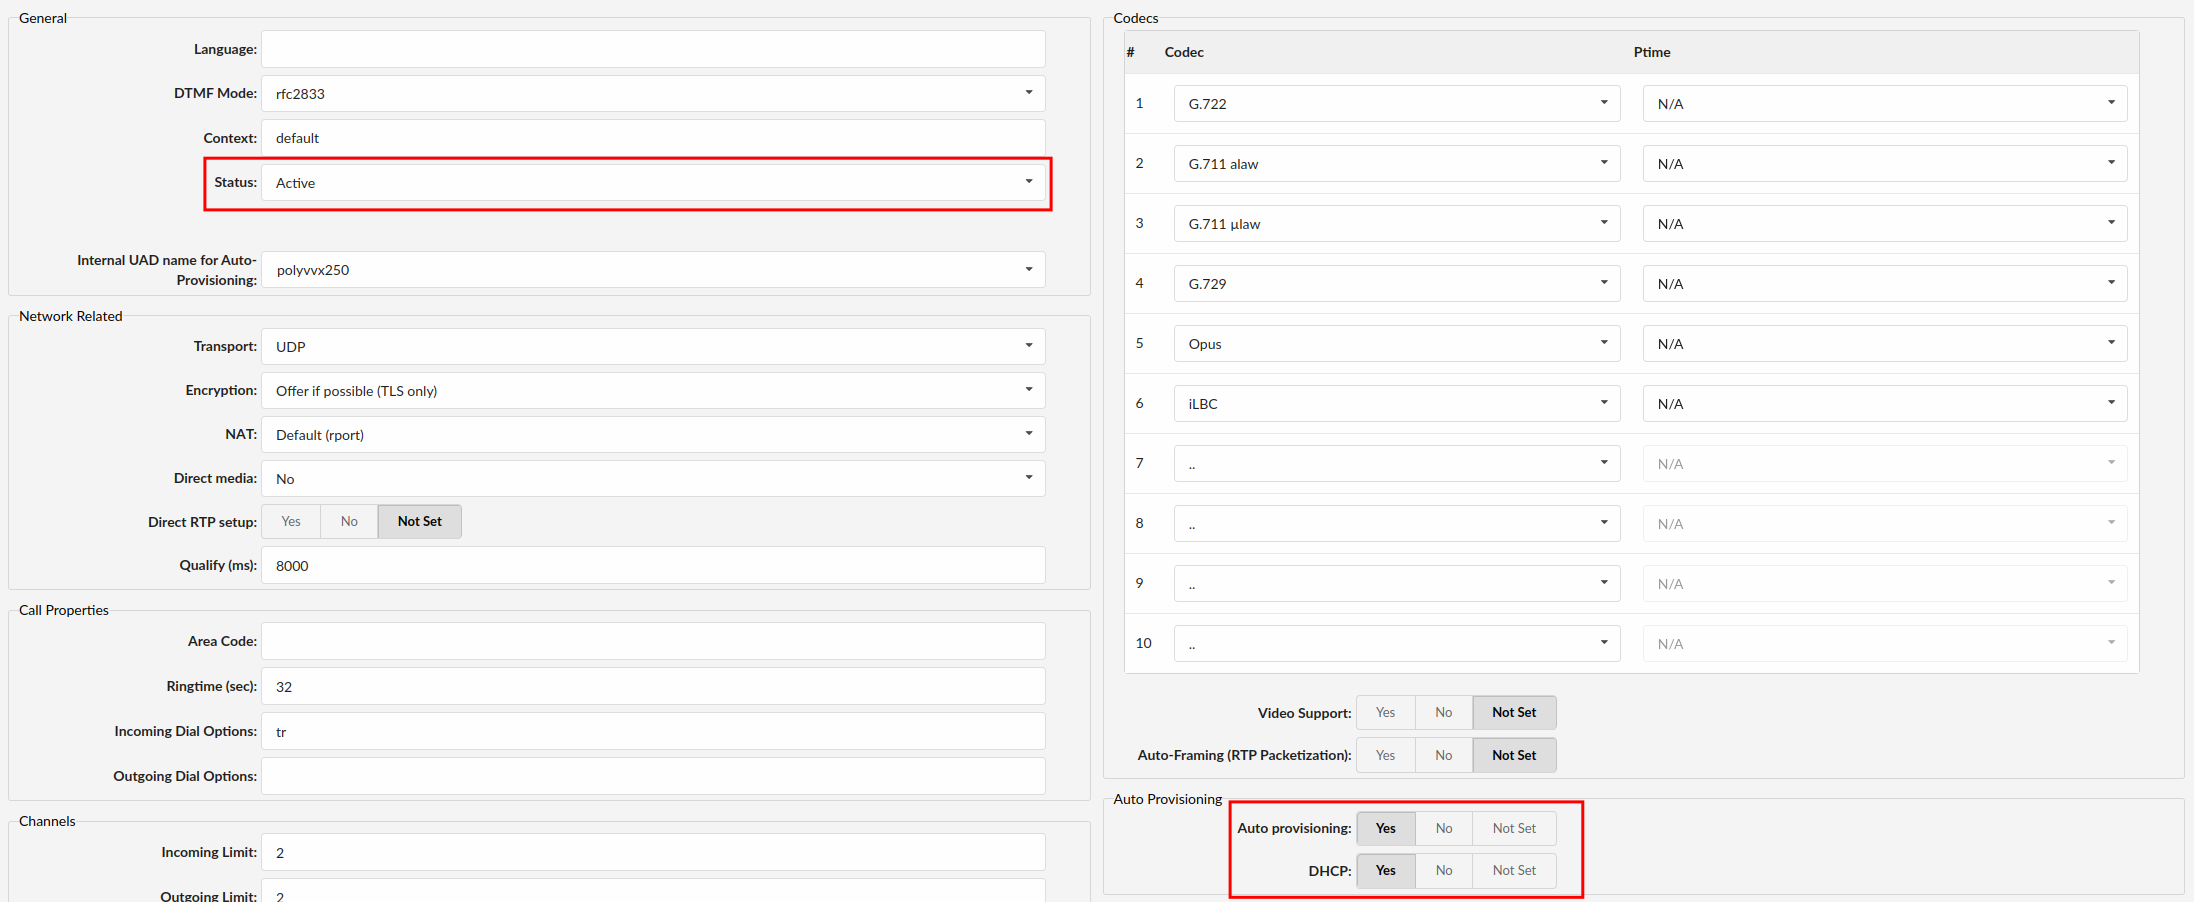Select Not Set for DHCP
The image size is (2194, 902).
1513,871
